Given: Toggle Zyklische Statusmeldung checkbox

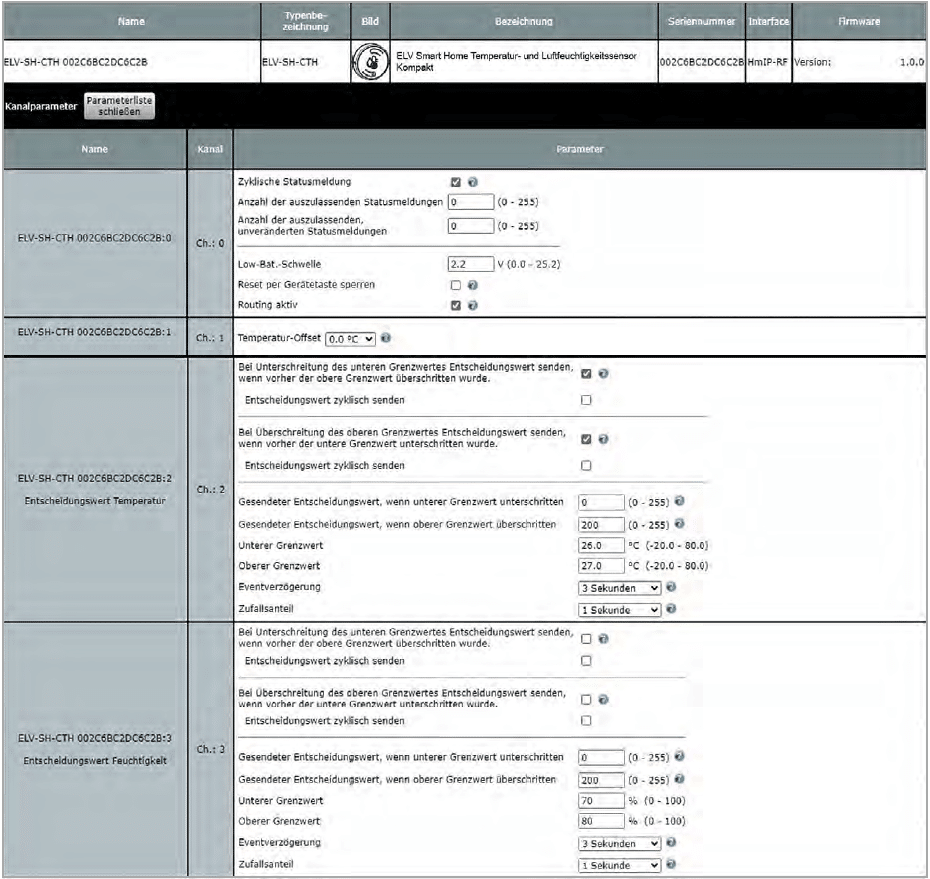Looking at the screenshot, I should tap(456, 182).
